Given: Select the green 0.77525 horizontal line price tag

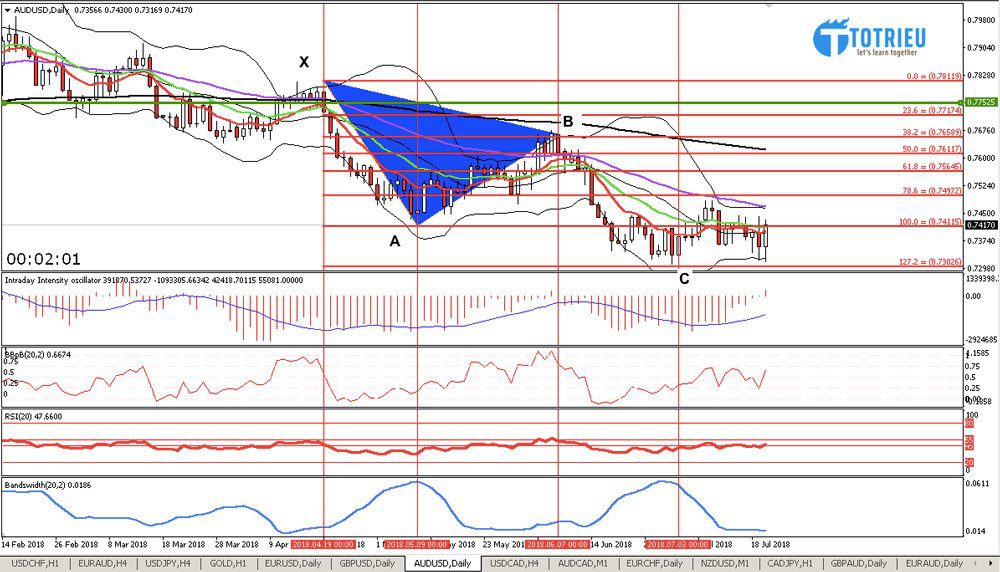Looking at the screenshot, I should (x=980, y=102).
